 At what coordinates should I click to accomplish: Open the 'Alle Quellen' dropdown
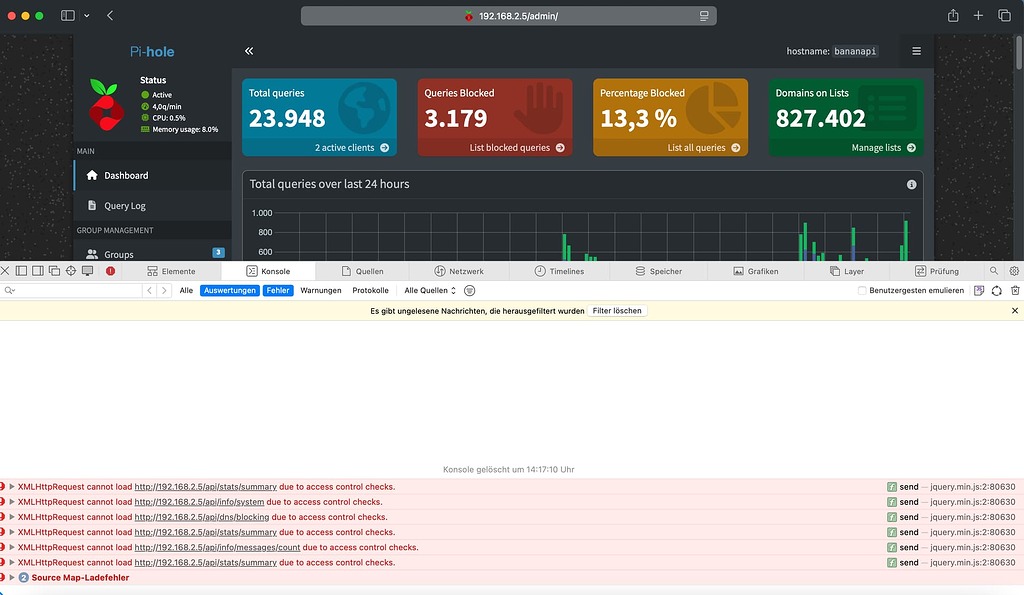click(430, 291)
